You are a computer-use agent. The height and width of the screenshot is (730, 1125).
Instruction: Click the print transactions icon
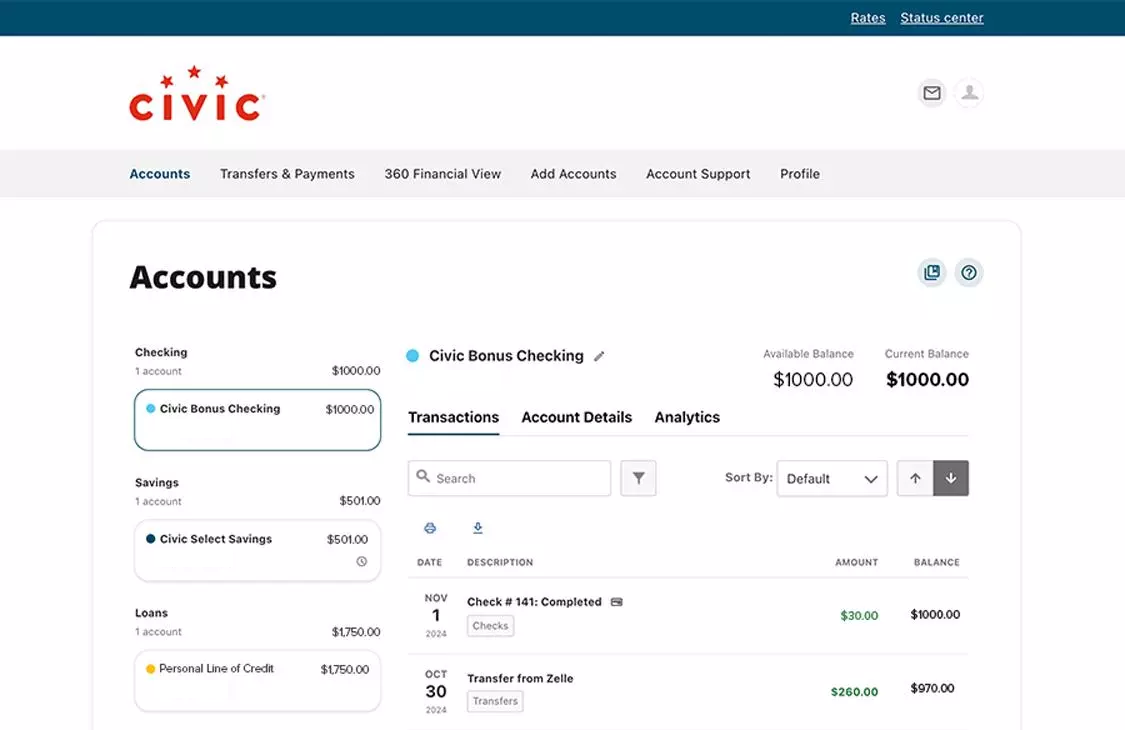430,527
